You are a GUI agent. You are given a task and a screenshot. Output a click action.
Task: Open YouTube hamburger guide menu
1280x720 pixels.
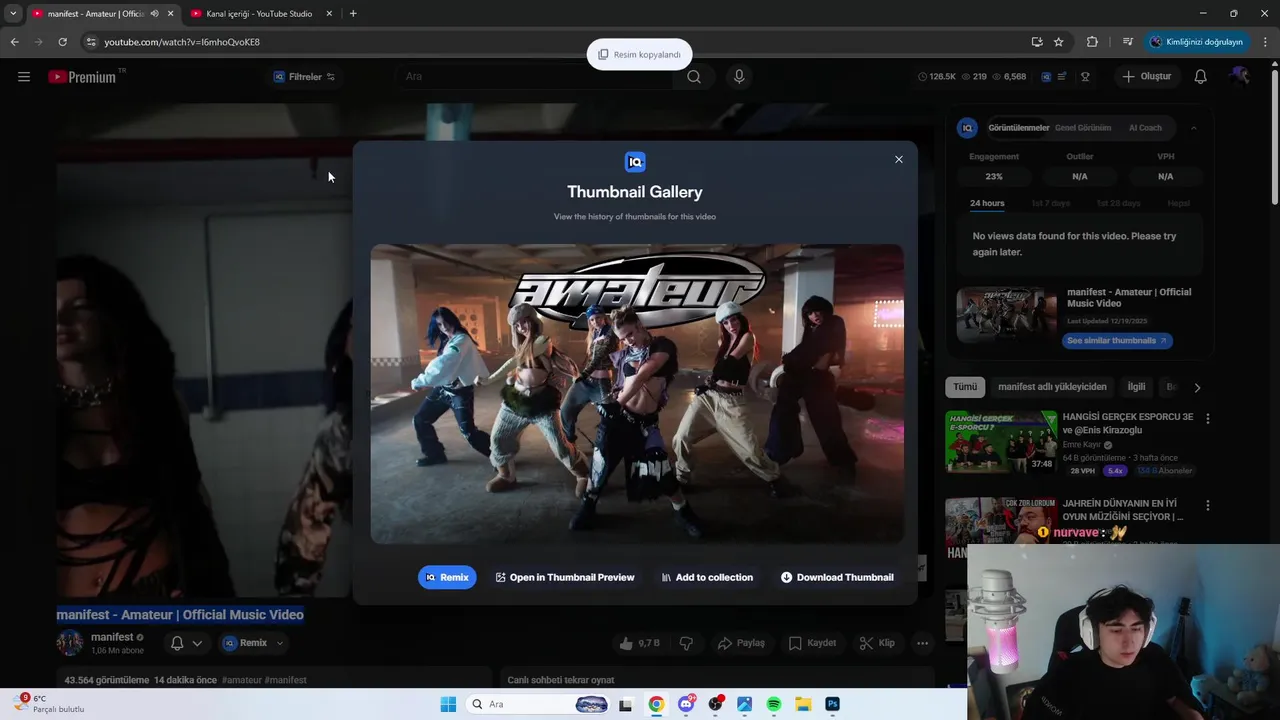[x=24, y=77]
